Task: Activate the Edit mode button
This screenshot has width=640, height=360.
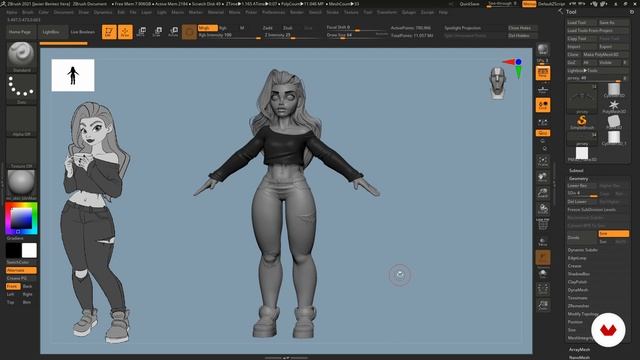Action: (x=109, y=32)
